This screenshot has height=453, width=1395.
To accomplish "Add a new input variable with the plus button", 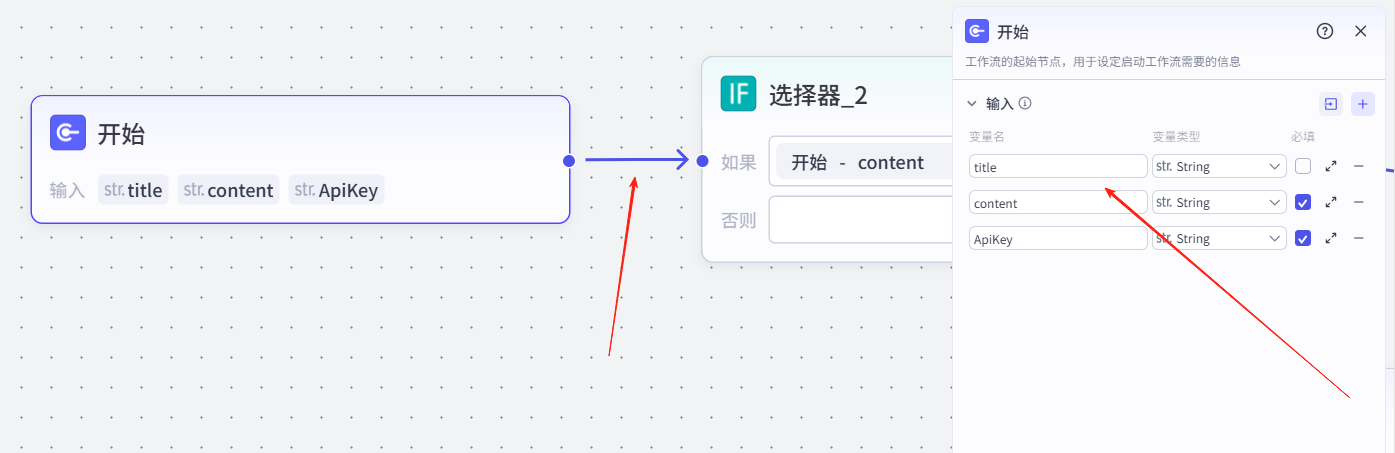I will (1362, 103).
